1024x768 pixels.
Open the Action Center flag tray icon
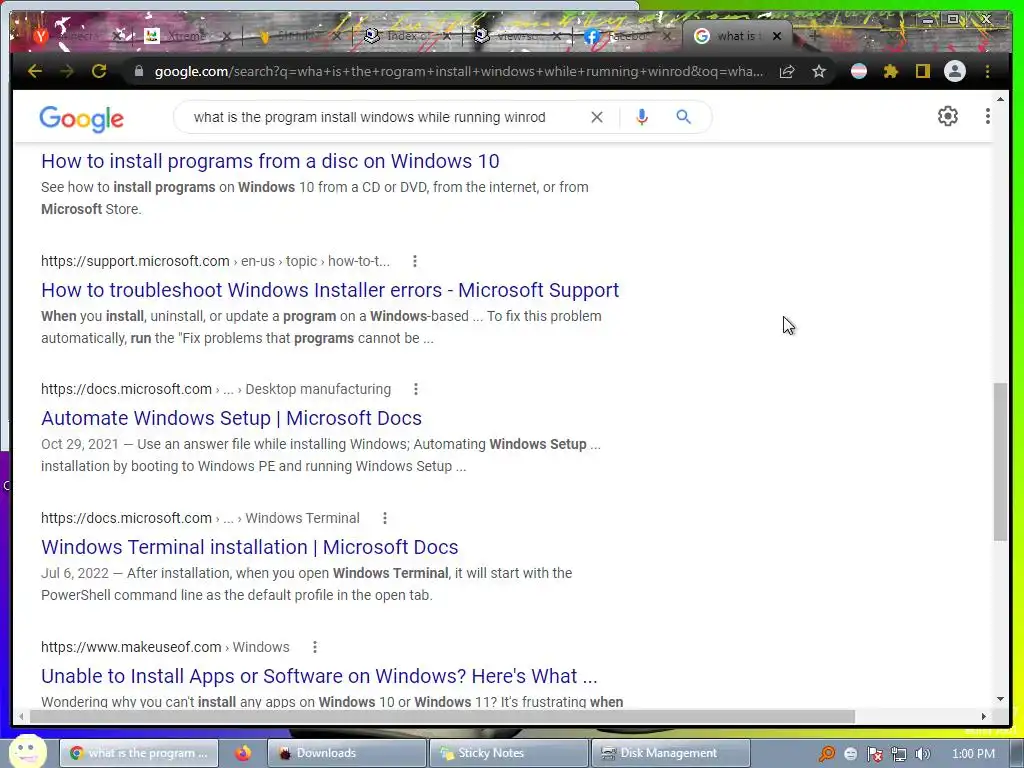(874, 754)
